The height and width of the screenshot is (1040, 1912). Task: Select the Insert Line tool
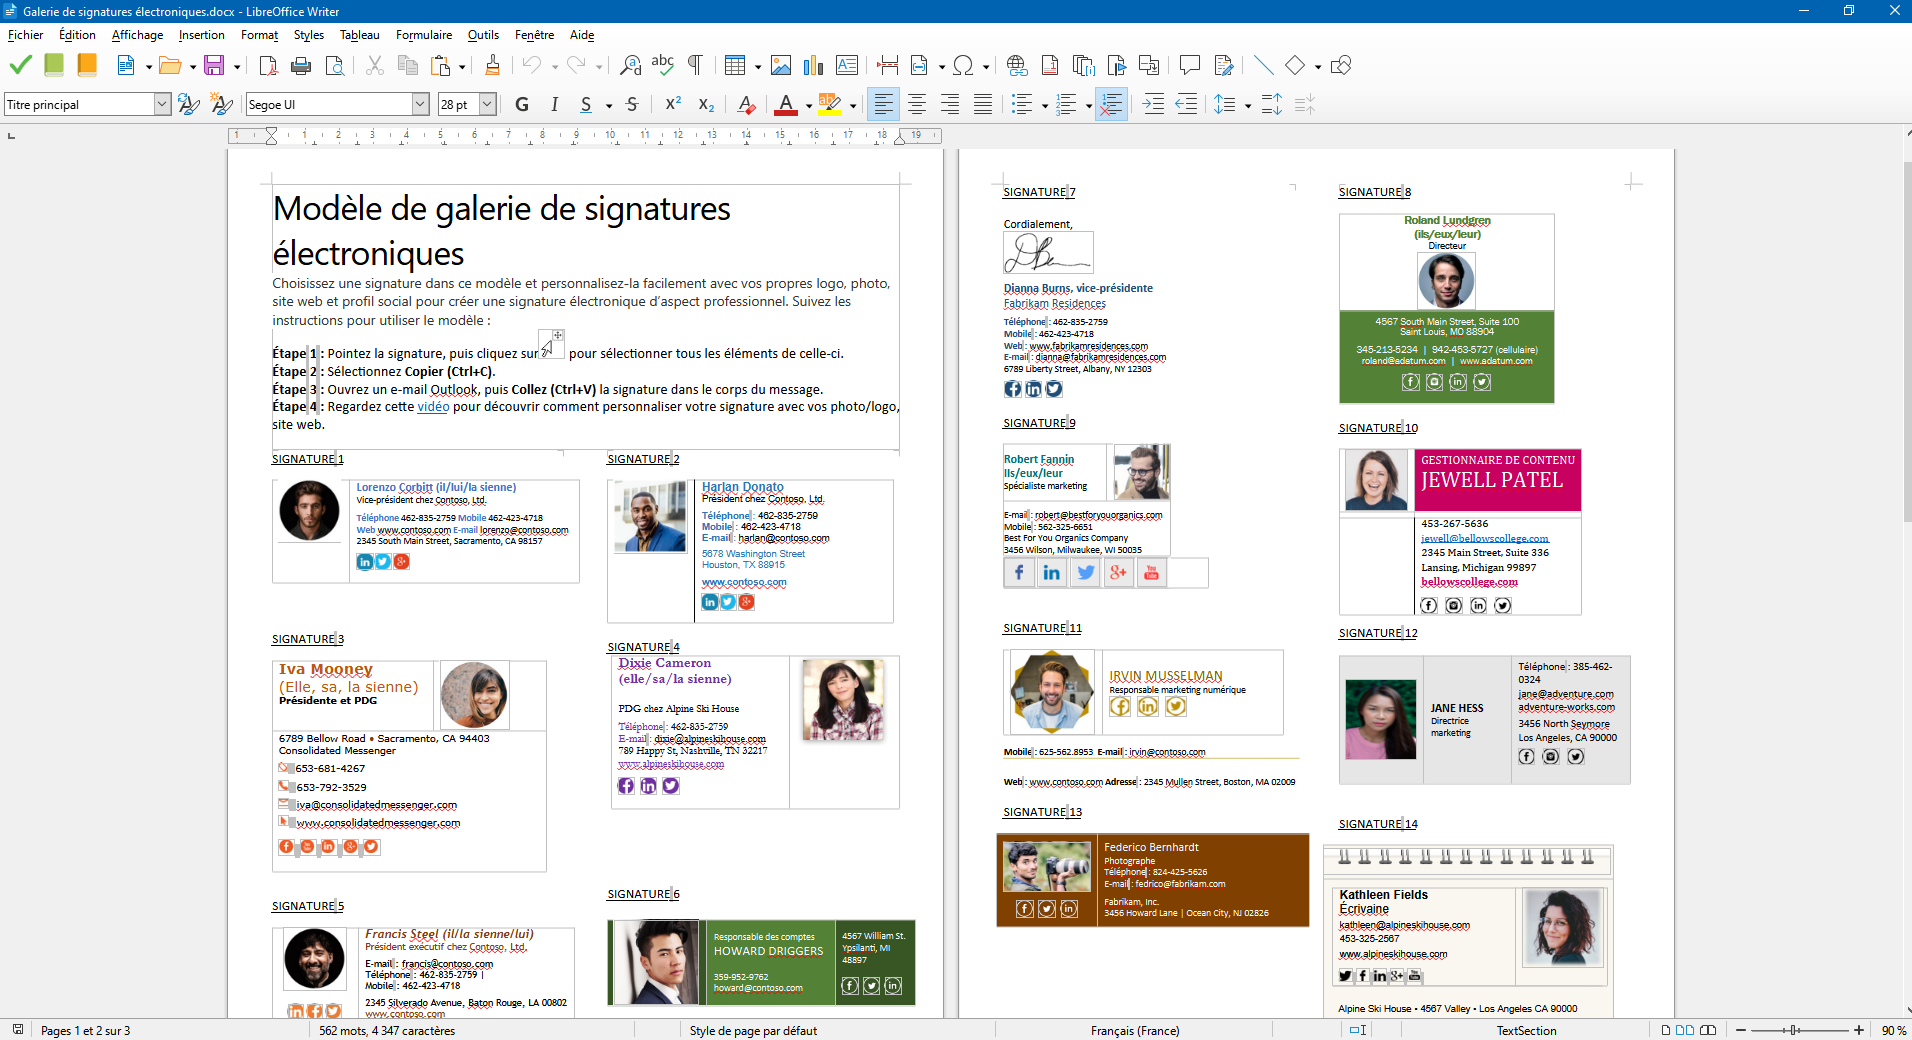pos(1263,66)
